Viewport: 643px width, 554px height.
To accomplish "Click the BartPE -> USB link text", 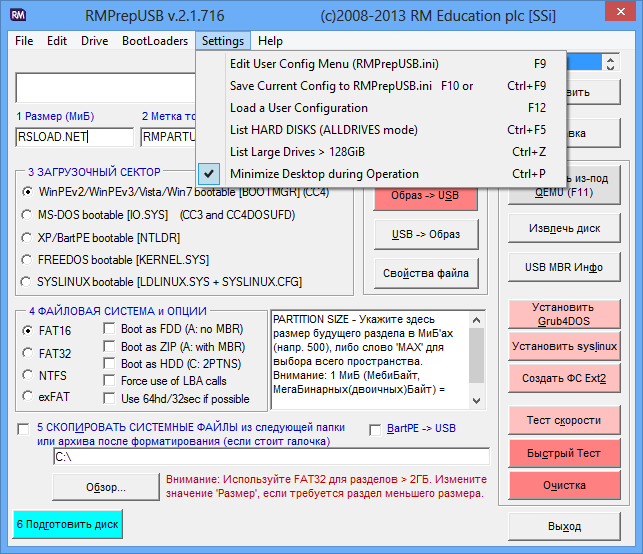I will tap(421, 429).
